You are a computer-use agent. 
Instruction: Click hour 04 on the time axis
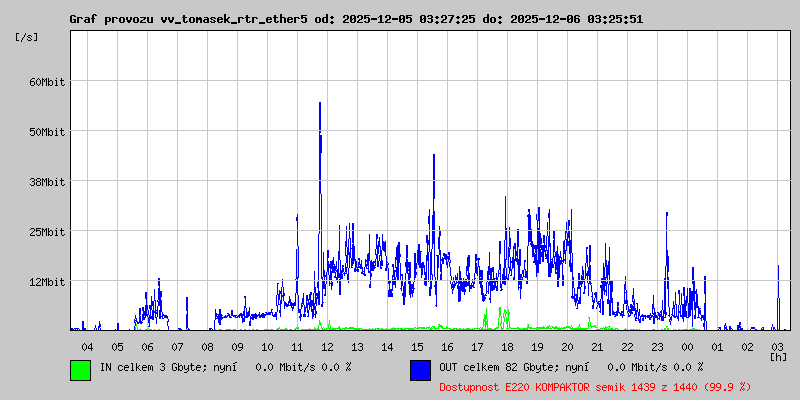pos(87,347)
